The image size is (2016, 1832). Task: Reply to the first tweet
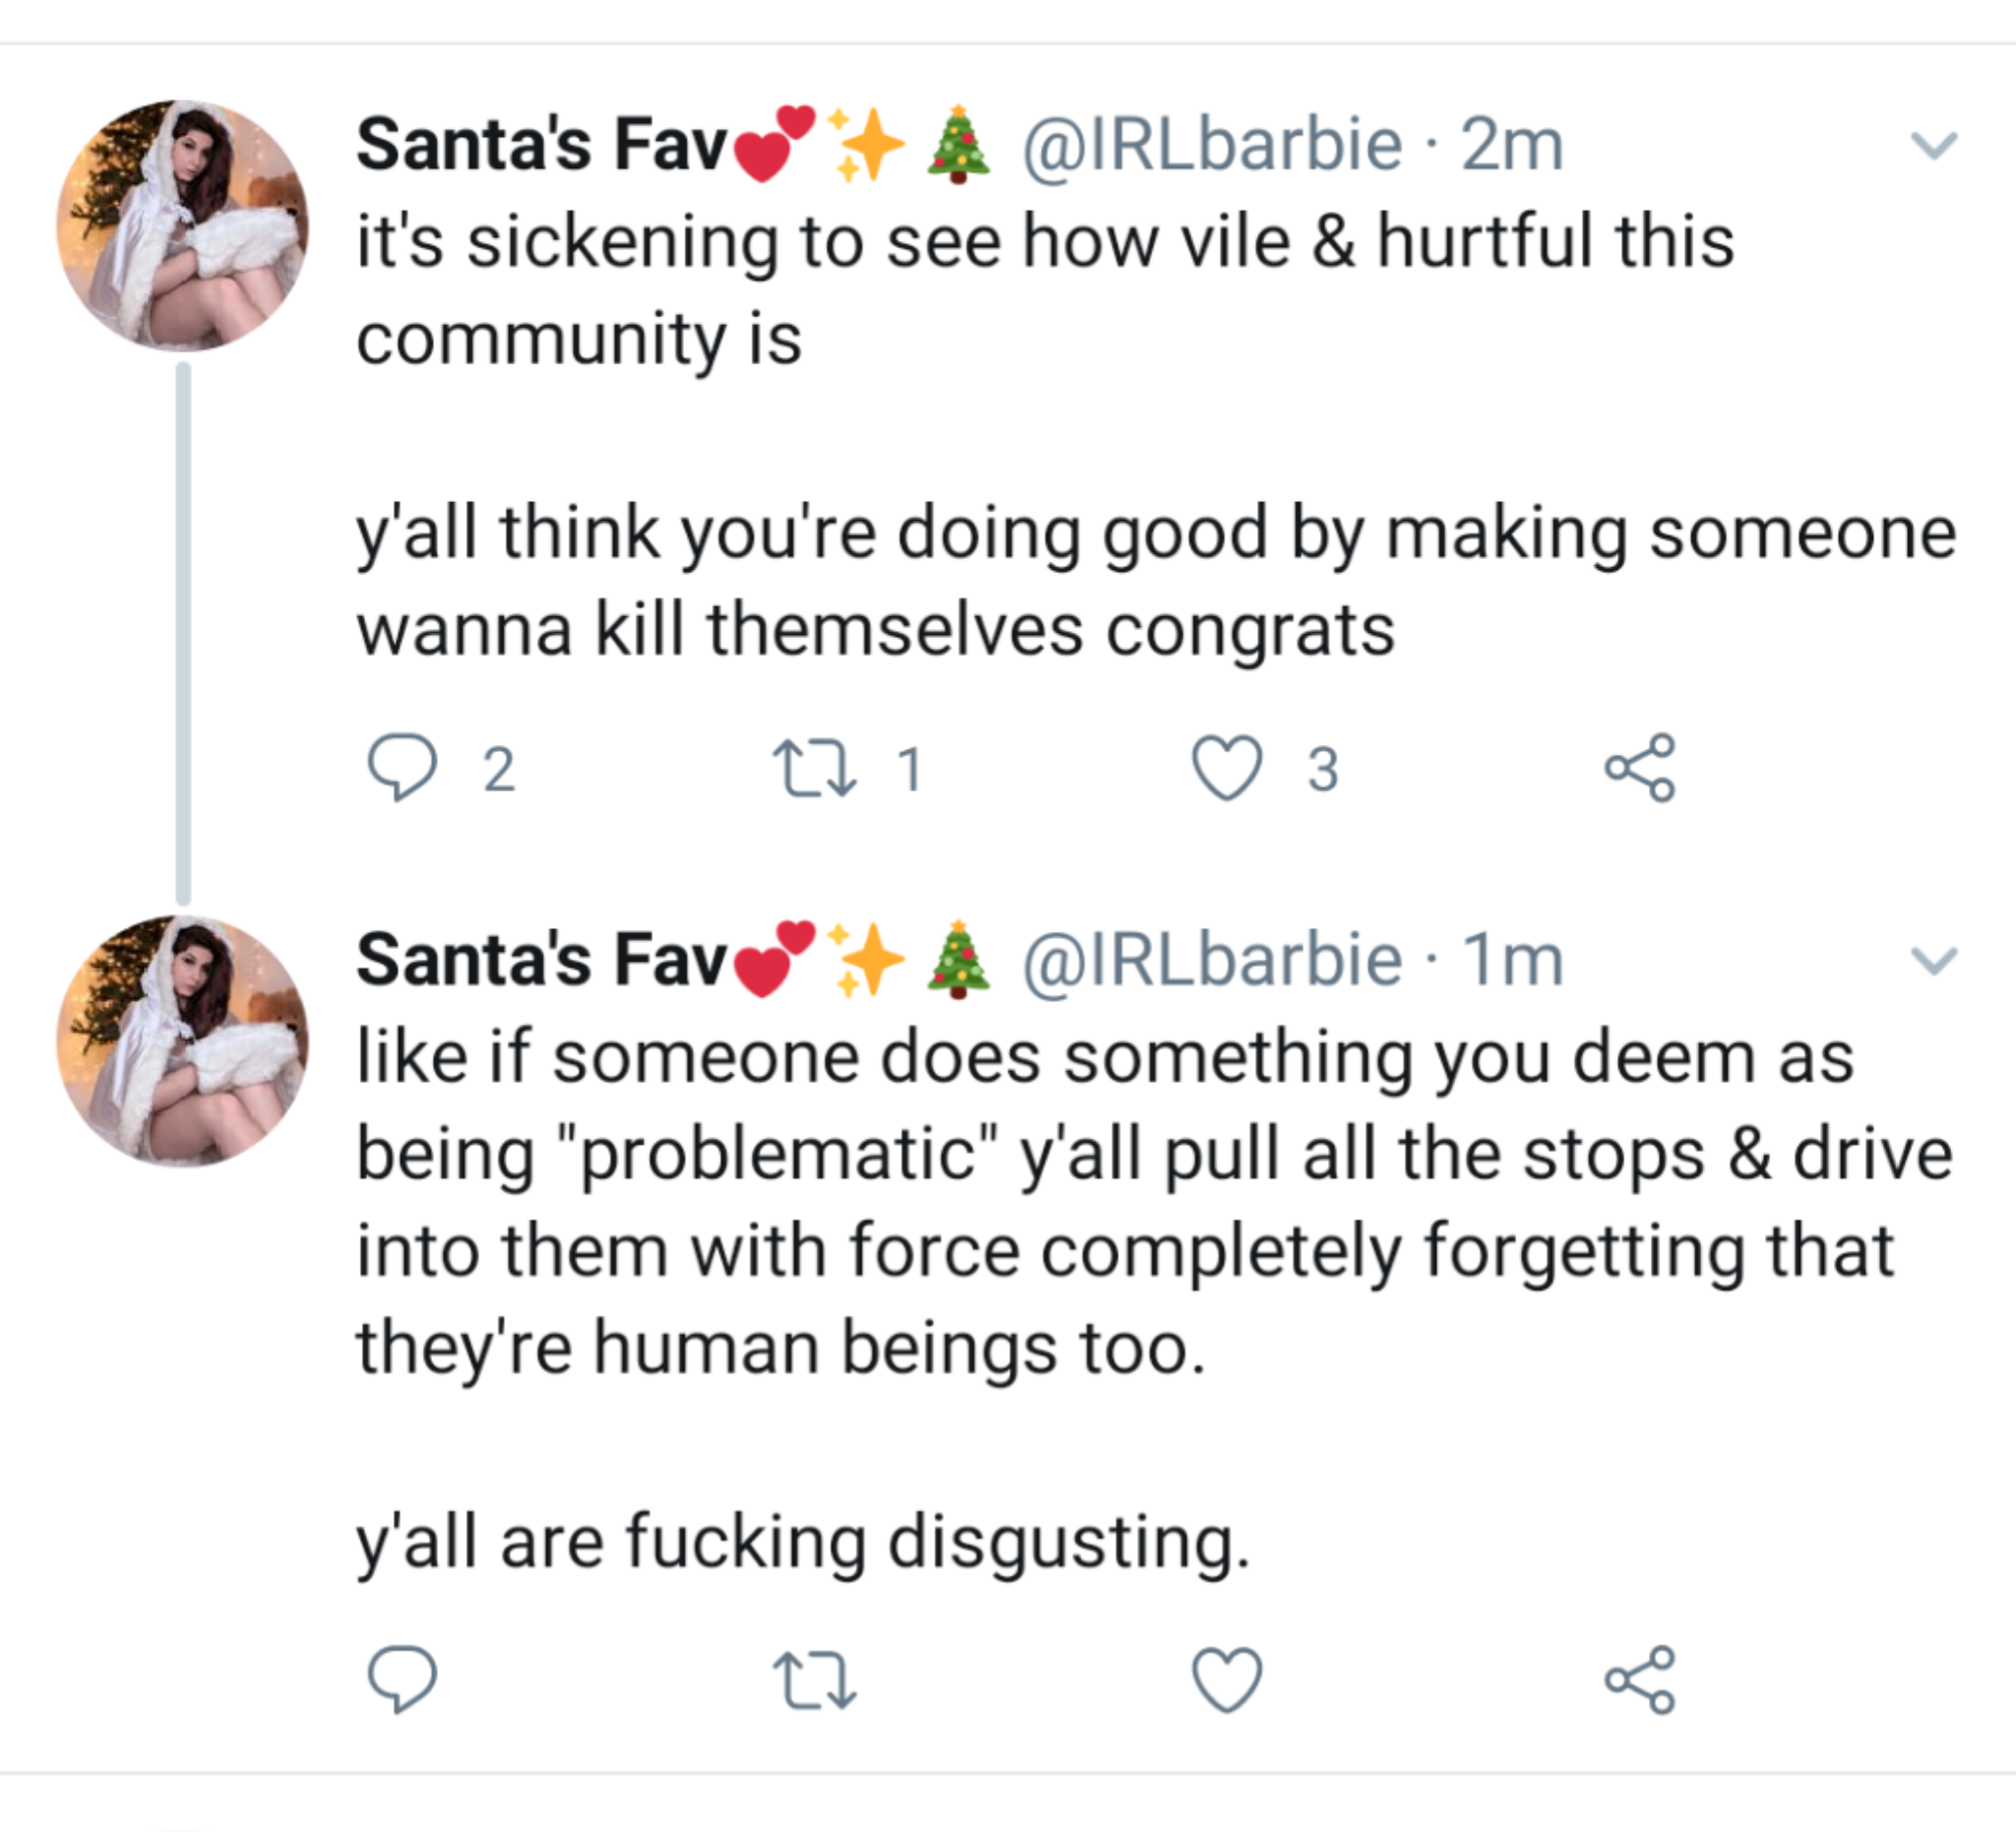402,768
